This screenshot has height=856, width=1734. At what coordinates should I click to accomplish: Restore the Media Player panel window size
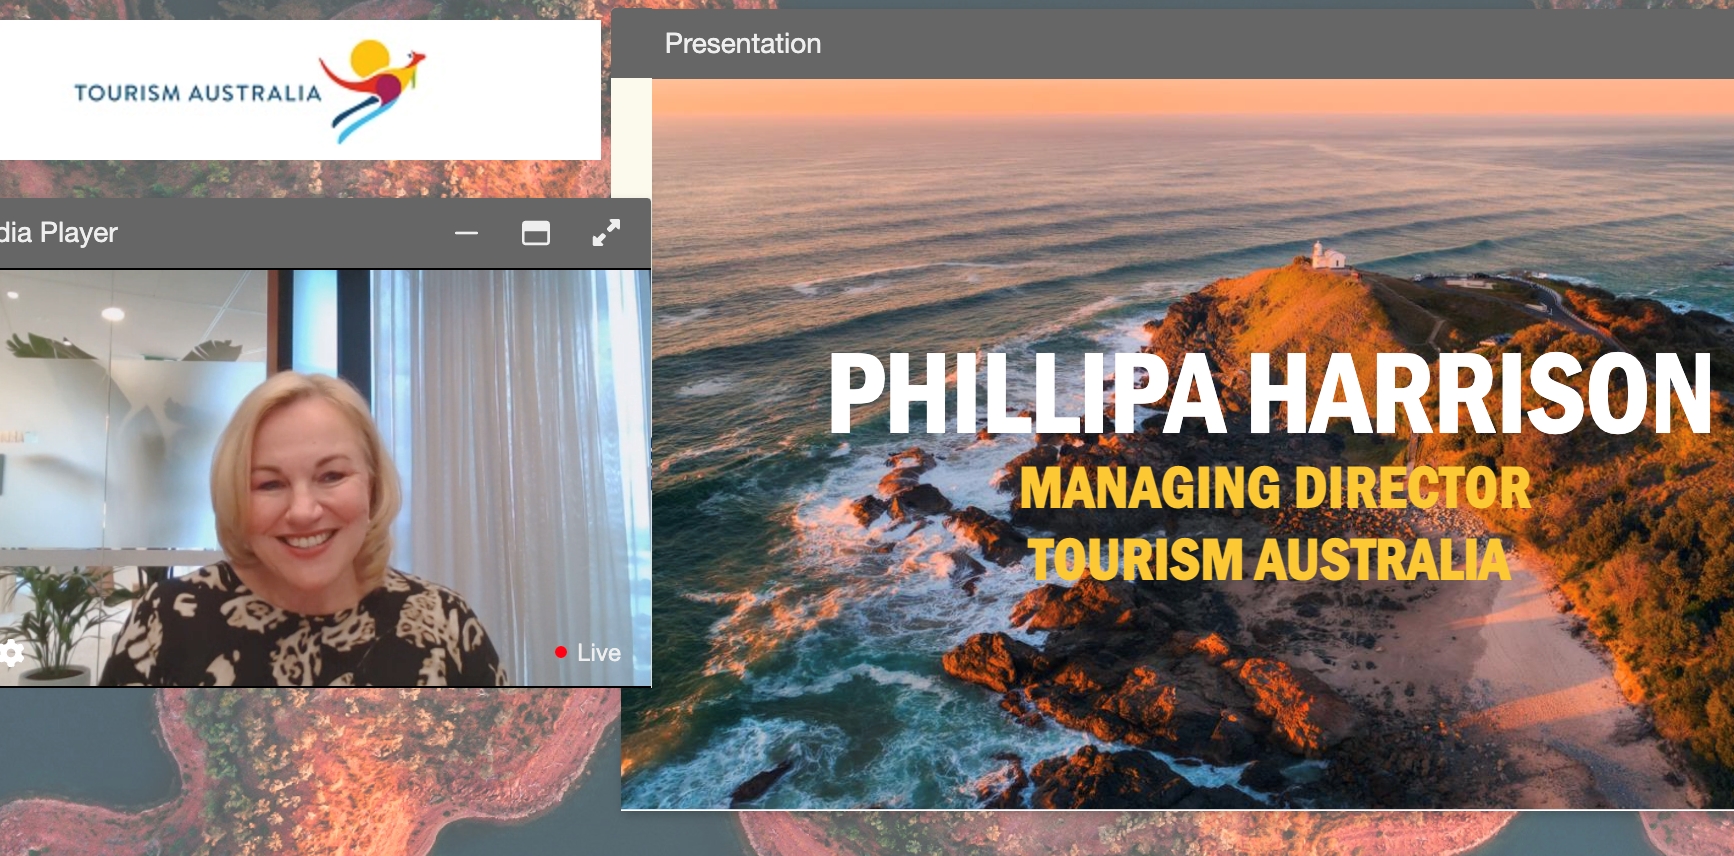pyautogui.click(x=536, y=233)
